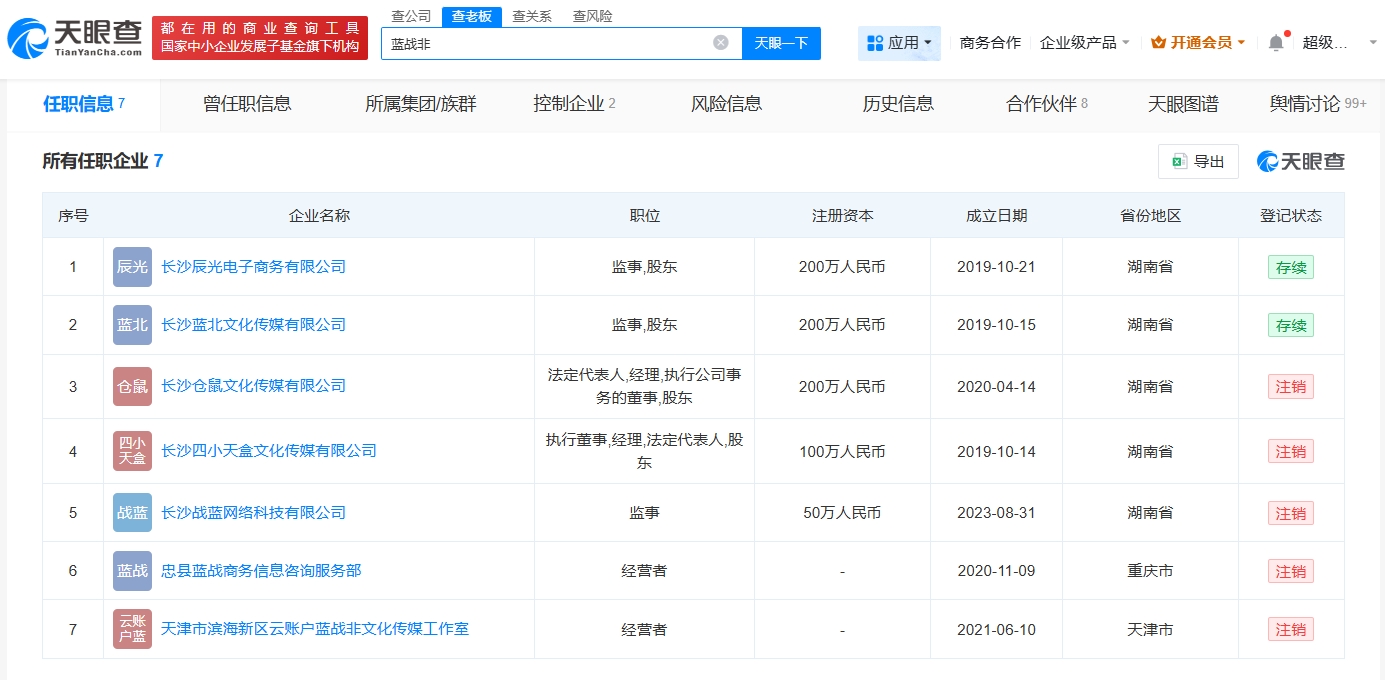Click the 仓鼠 company logo thumbnail
The width and height of the screenshot is (1385, 680).
point(132,386)
